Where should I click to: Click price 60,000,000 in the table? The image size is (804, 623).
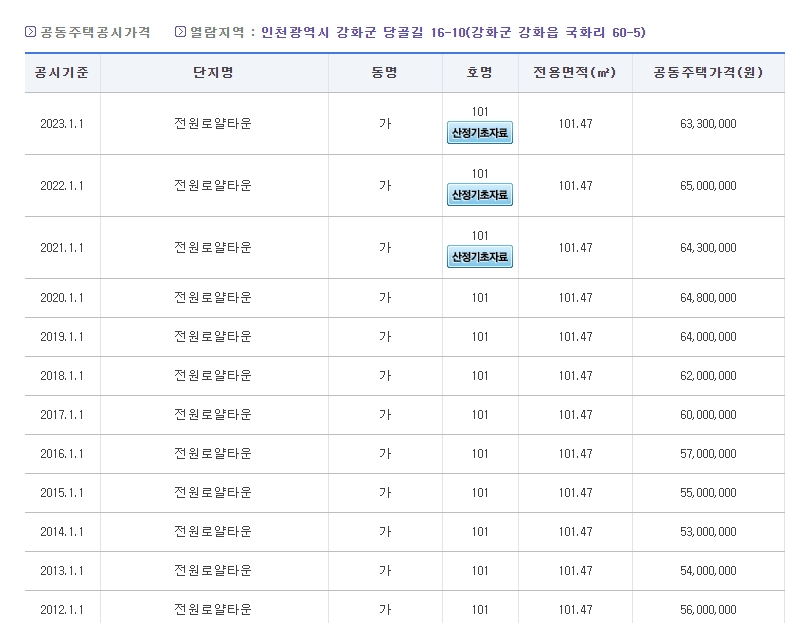708,415
